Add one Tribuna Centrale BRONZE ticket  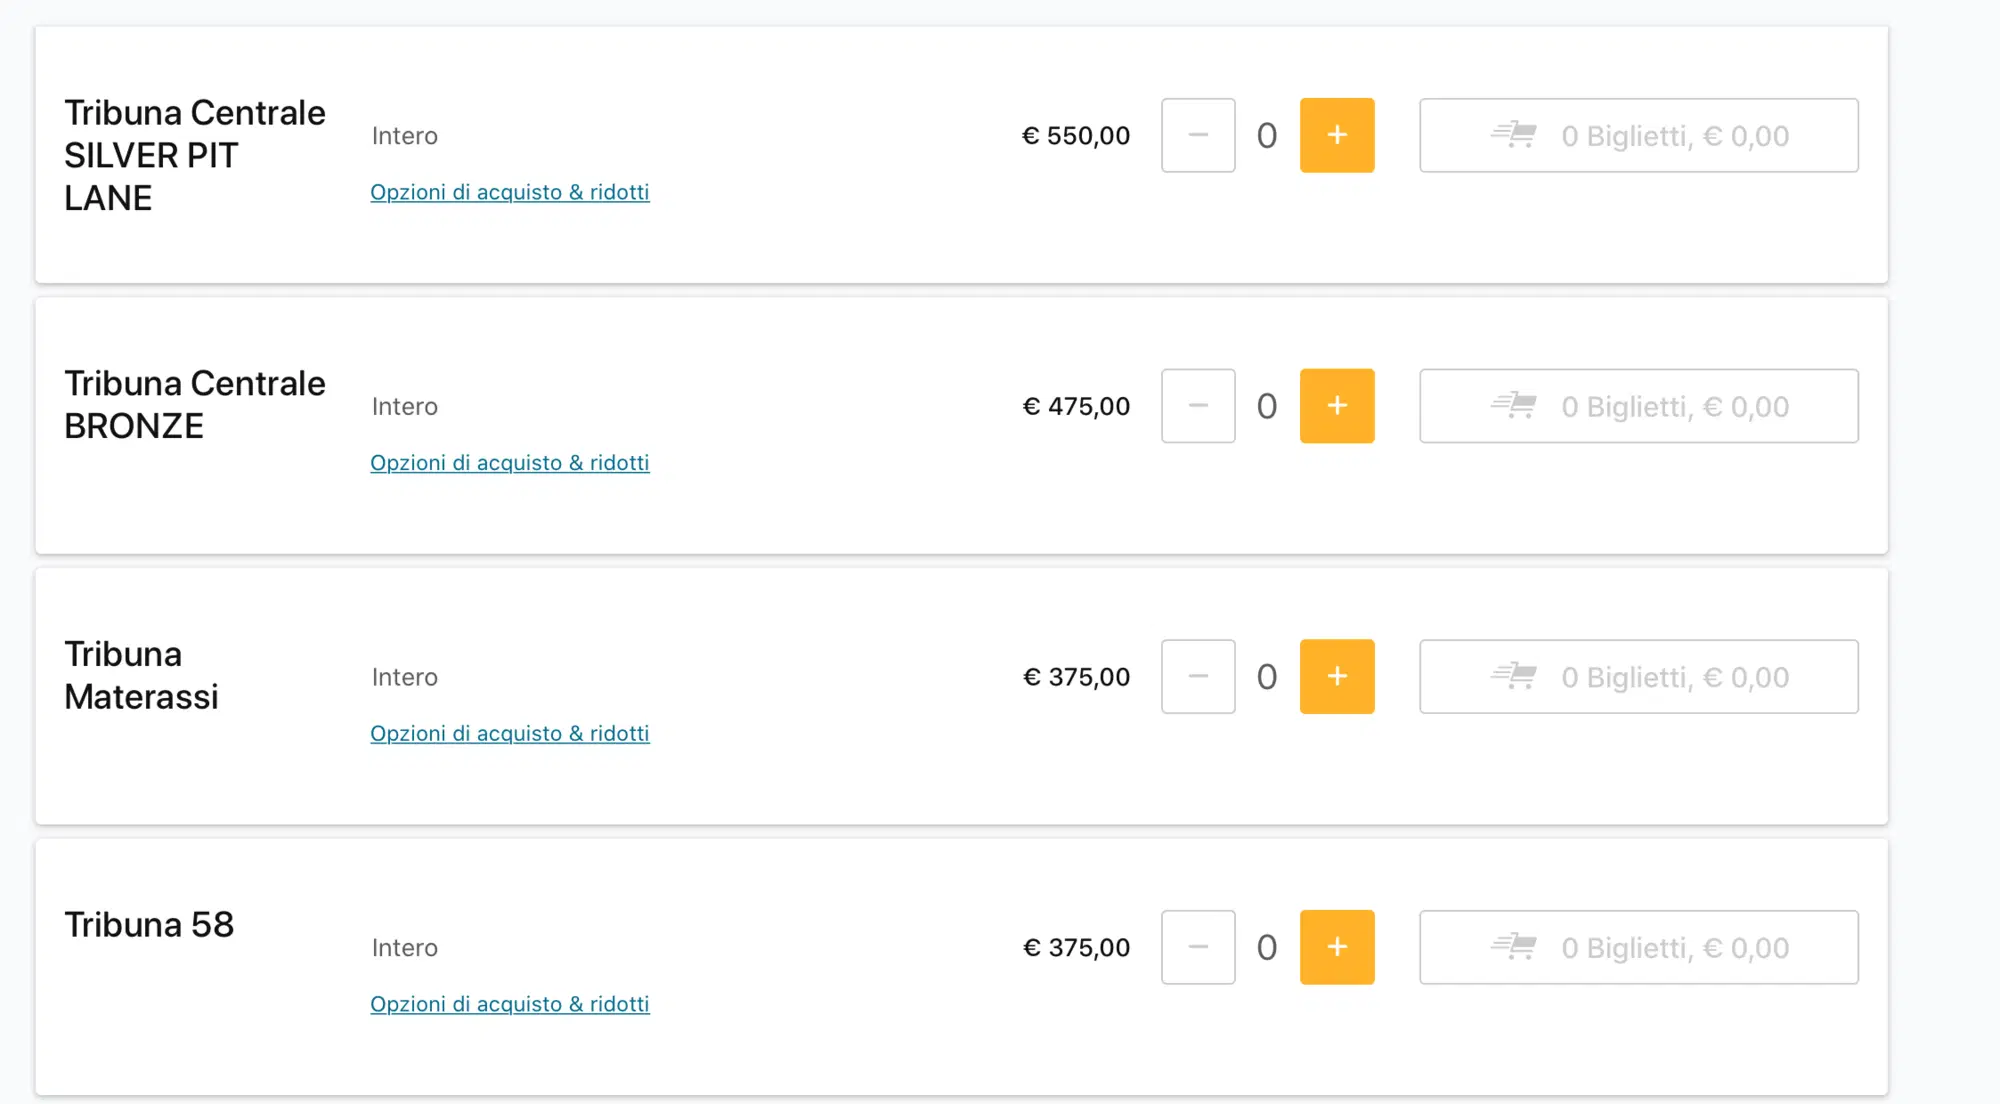pos(1336,406)
